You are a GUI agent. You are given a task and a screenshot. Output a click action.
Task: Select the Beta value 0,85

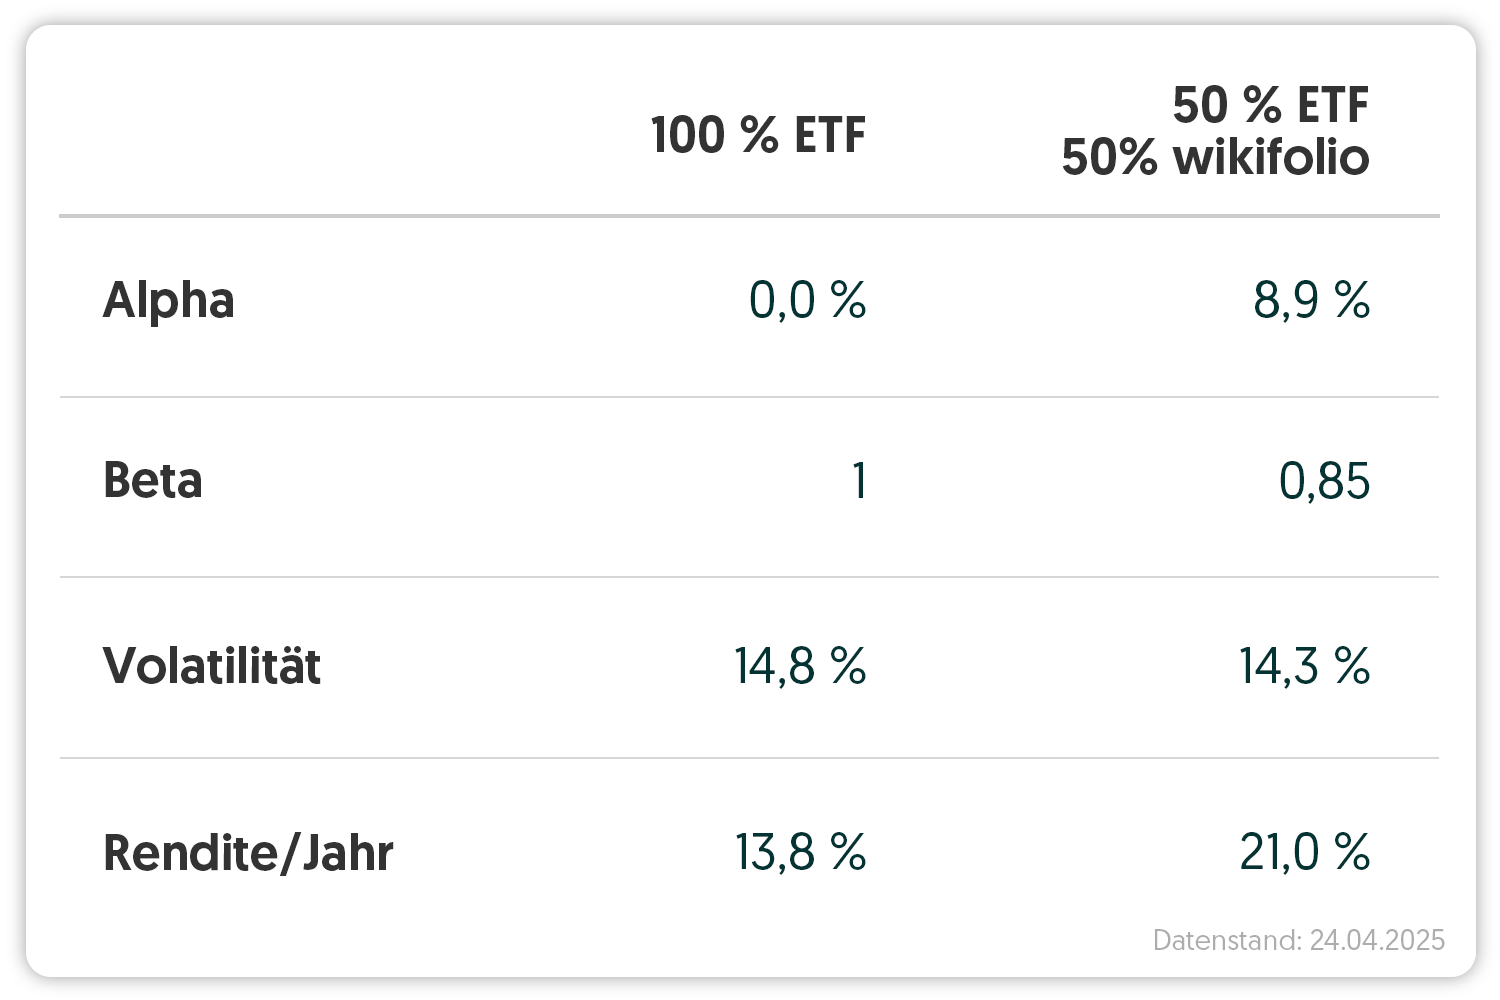pos(1324,481)
